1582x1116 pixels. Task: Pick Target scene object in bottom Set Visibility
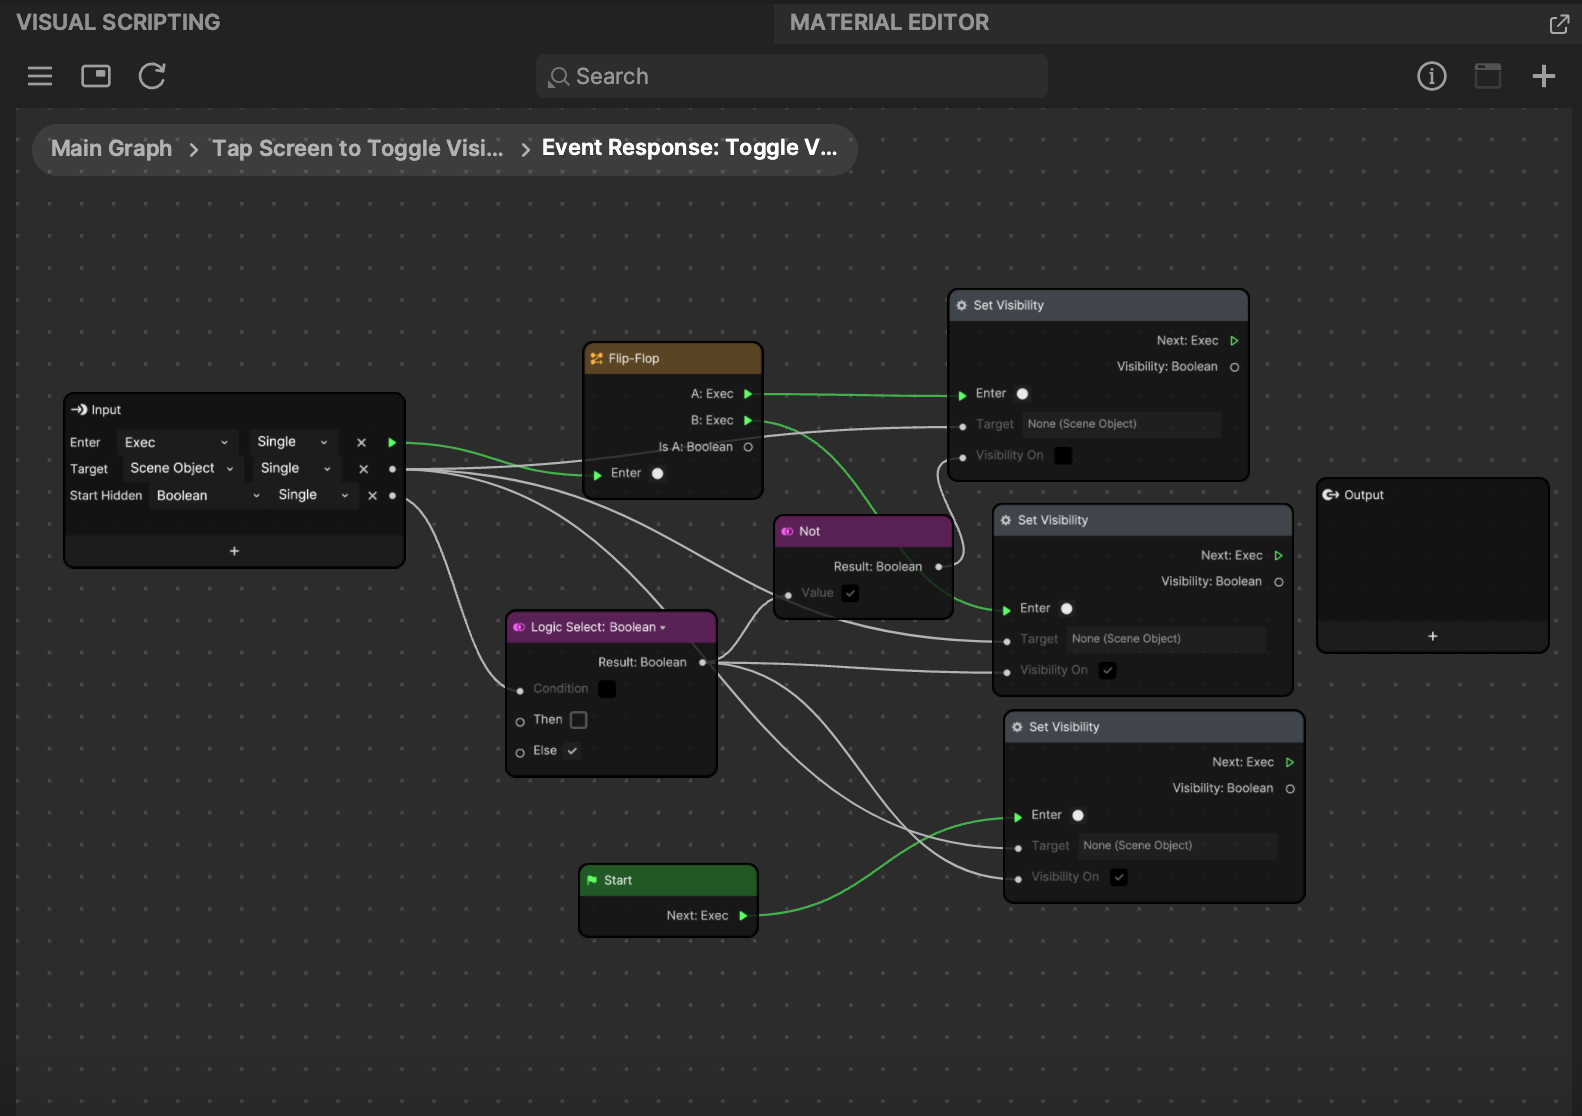pyautogui.click(x=1177, y=846)
